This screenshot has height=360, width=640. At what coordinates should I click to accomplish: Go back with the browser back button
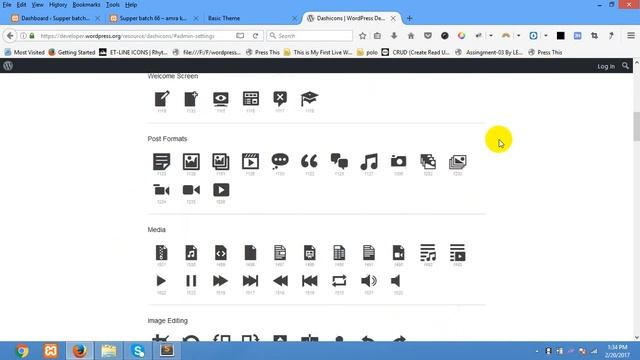pos(10,36)
